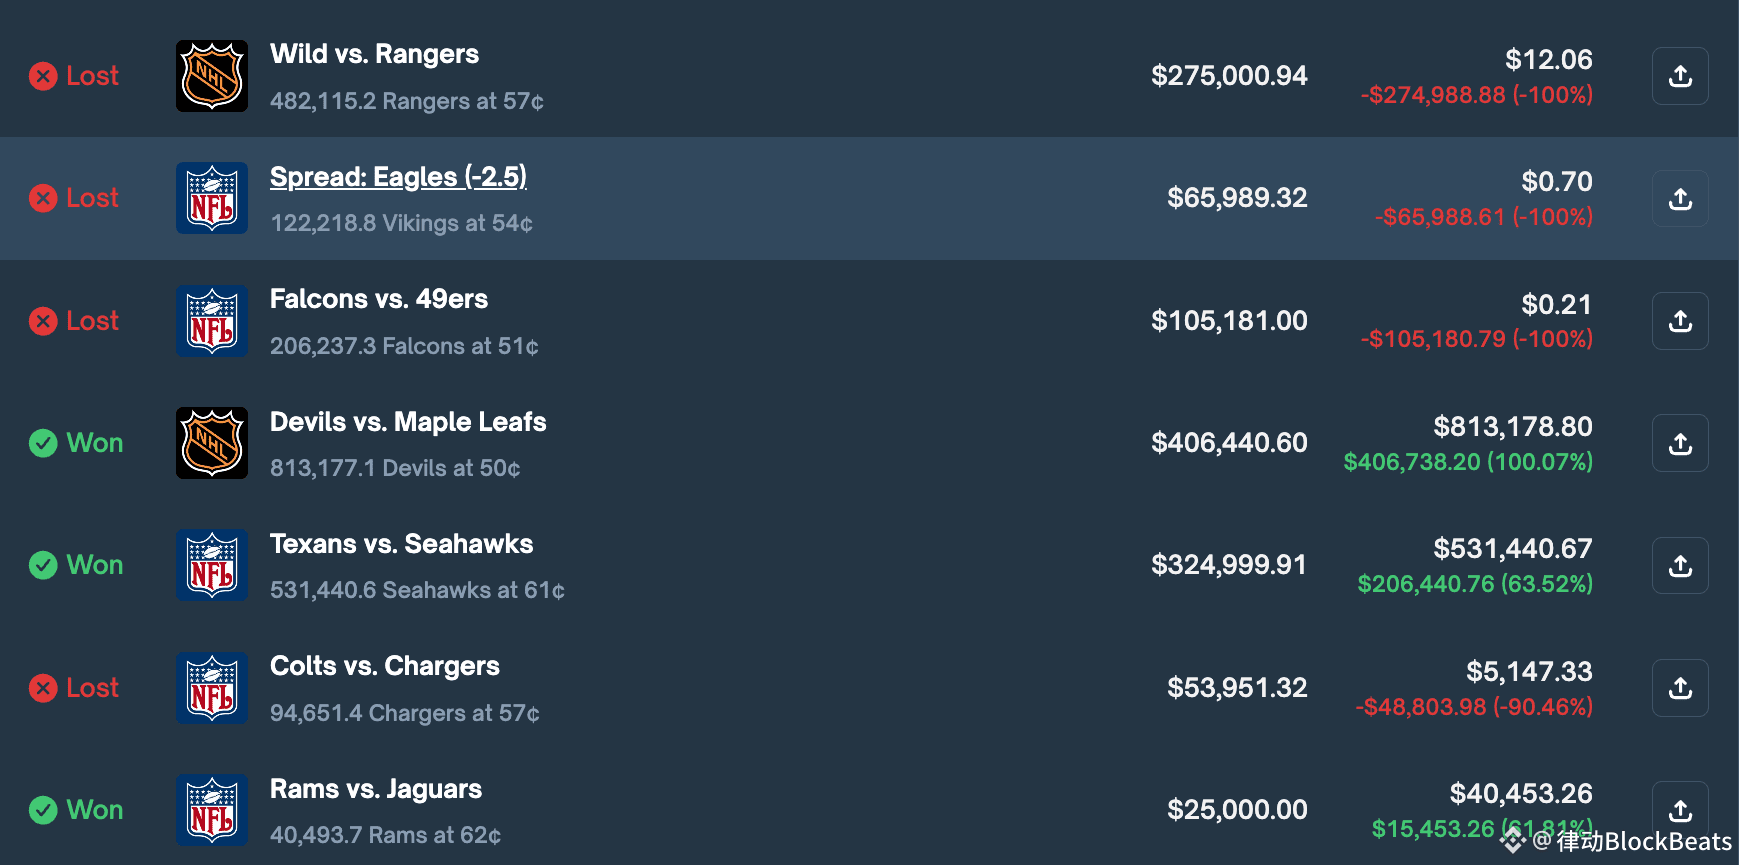Share the Texans vs. Seahawks position
Screen dimensions: 1740x866
[x=1680, y=566]
